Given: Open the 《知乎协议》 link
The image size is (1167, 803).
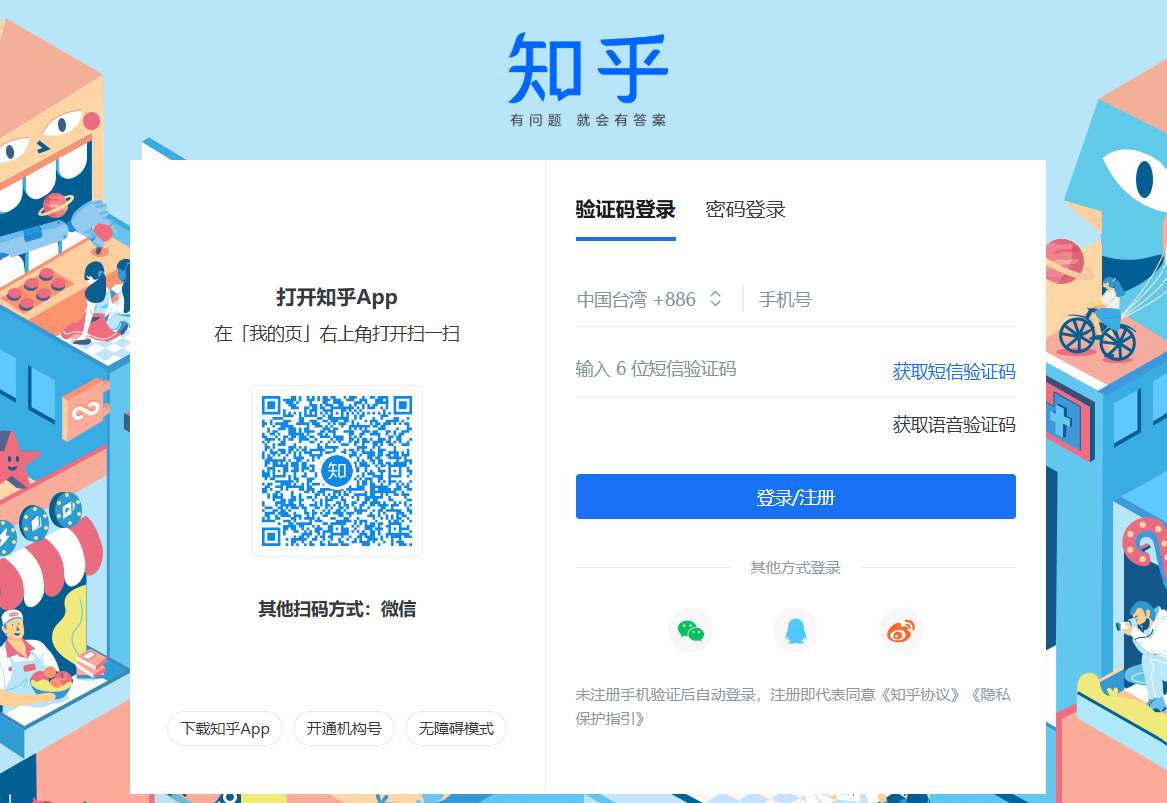Looking at the screenshot, I should point(921,694).
